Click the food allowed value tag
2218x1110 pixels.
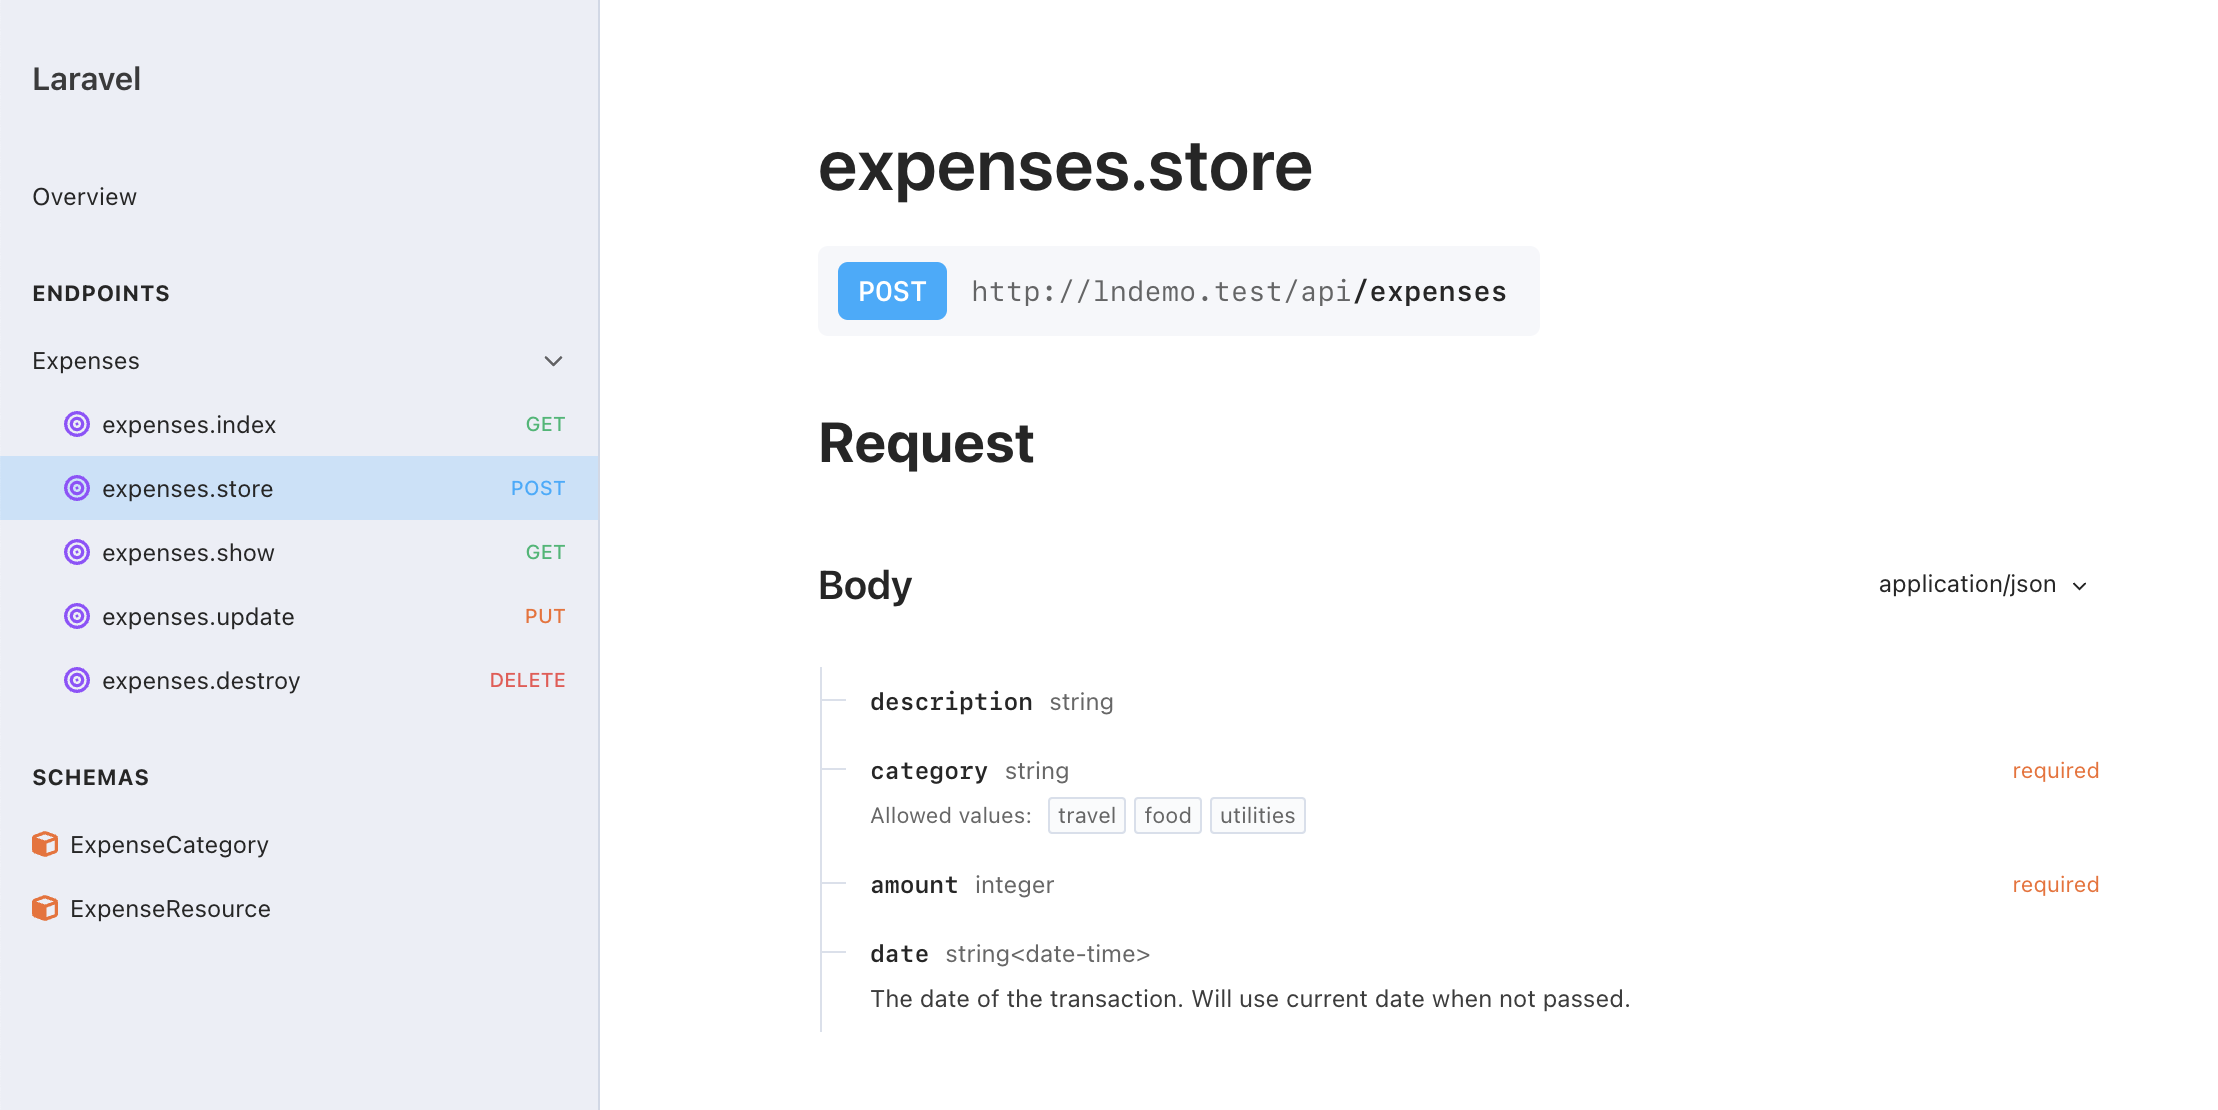click(x=1167, y=816)
